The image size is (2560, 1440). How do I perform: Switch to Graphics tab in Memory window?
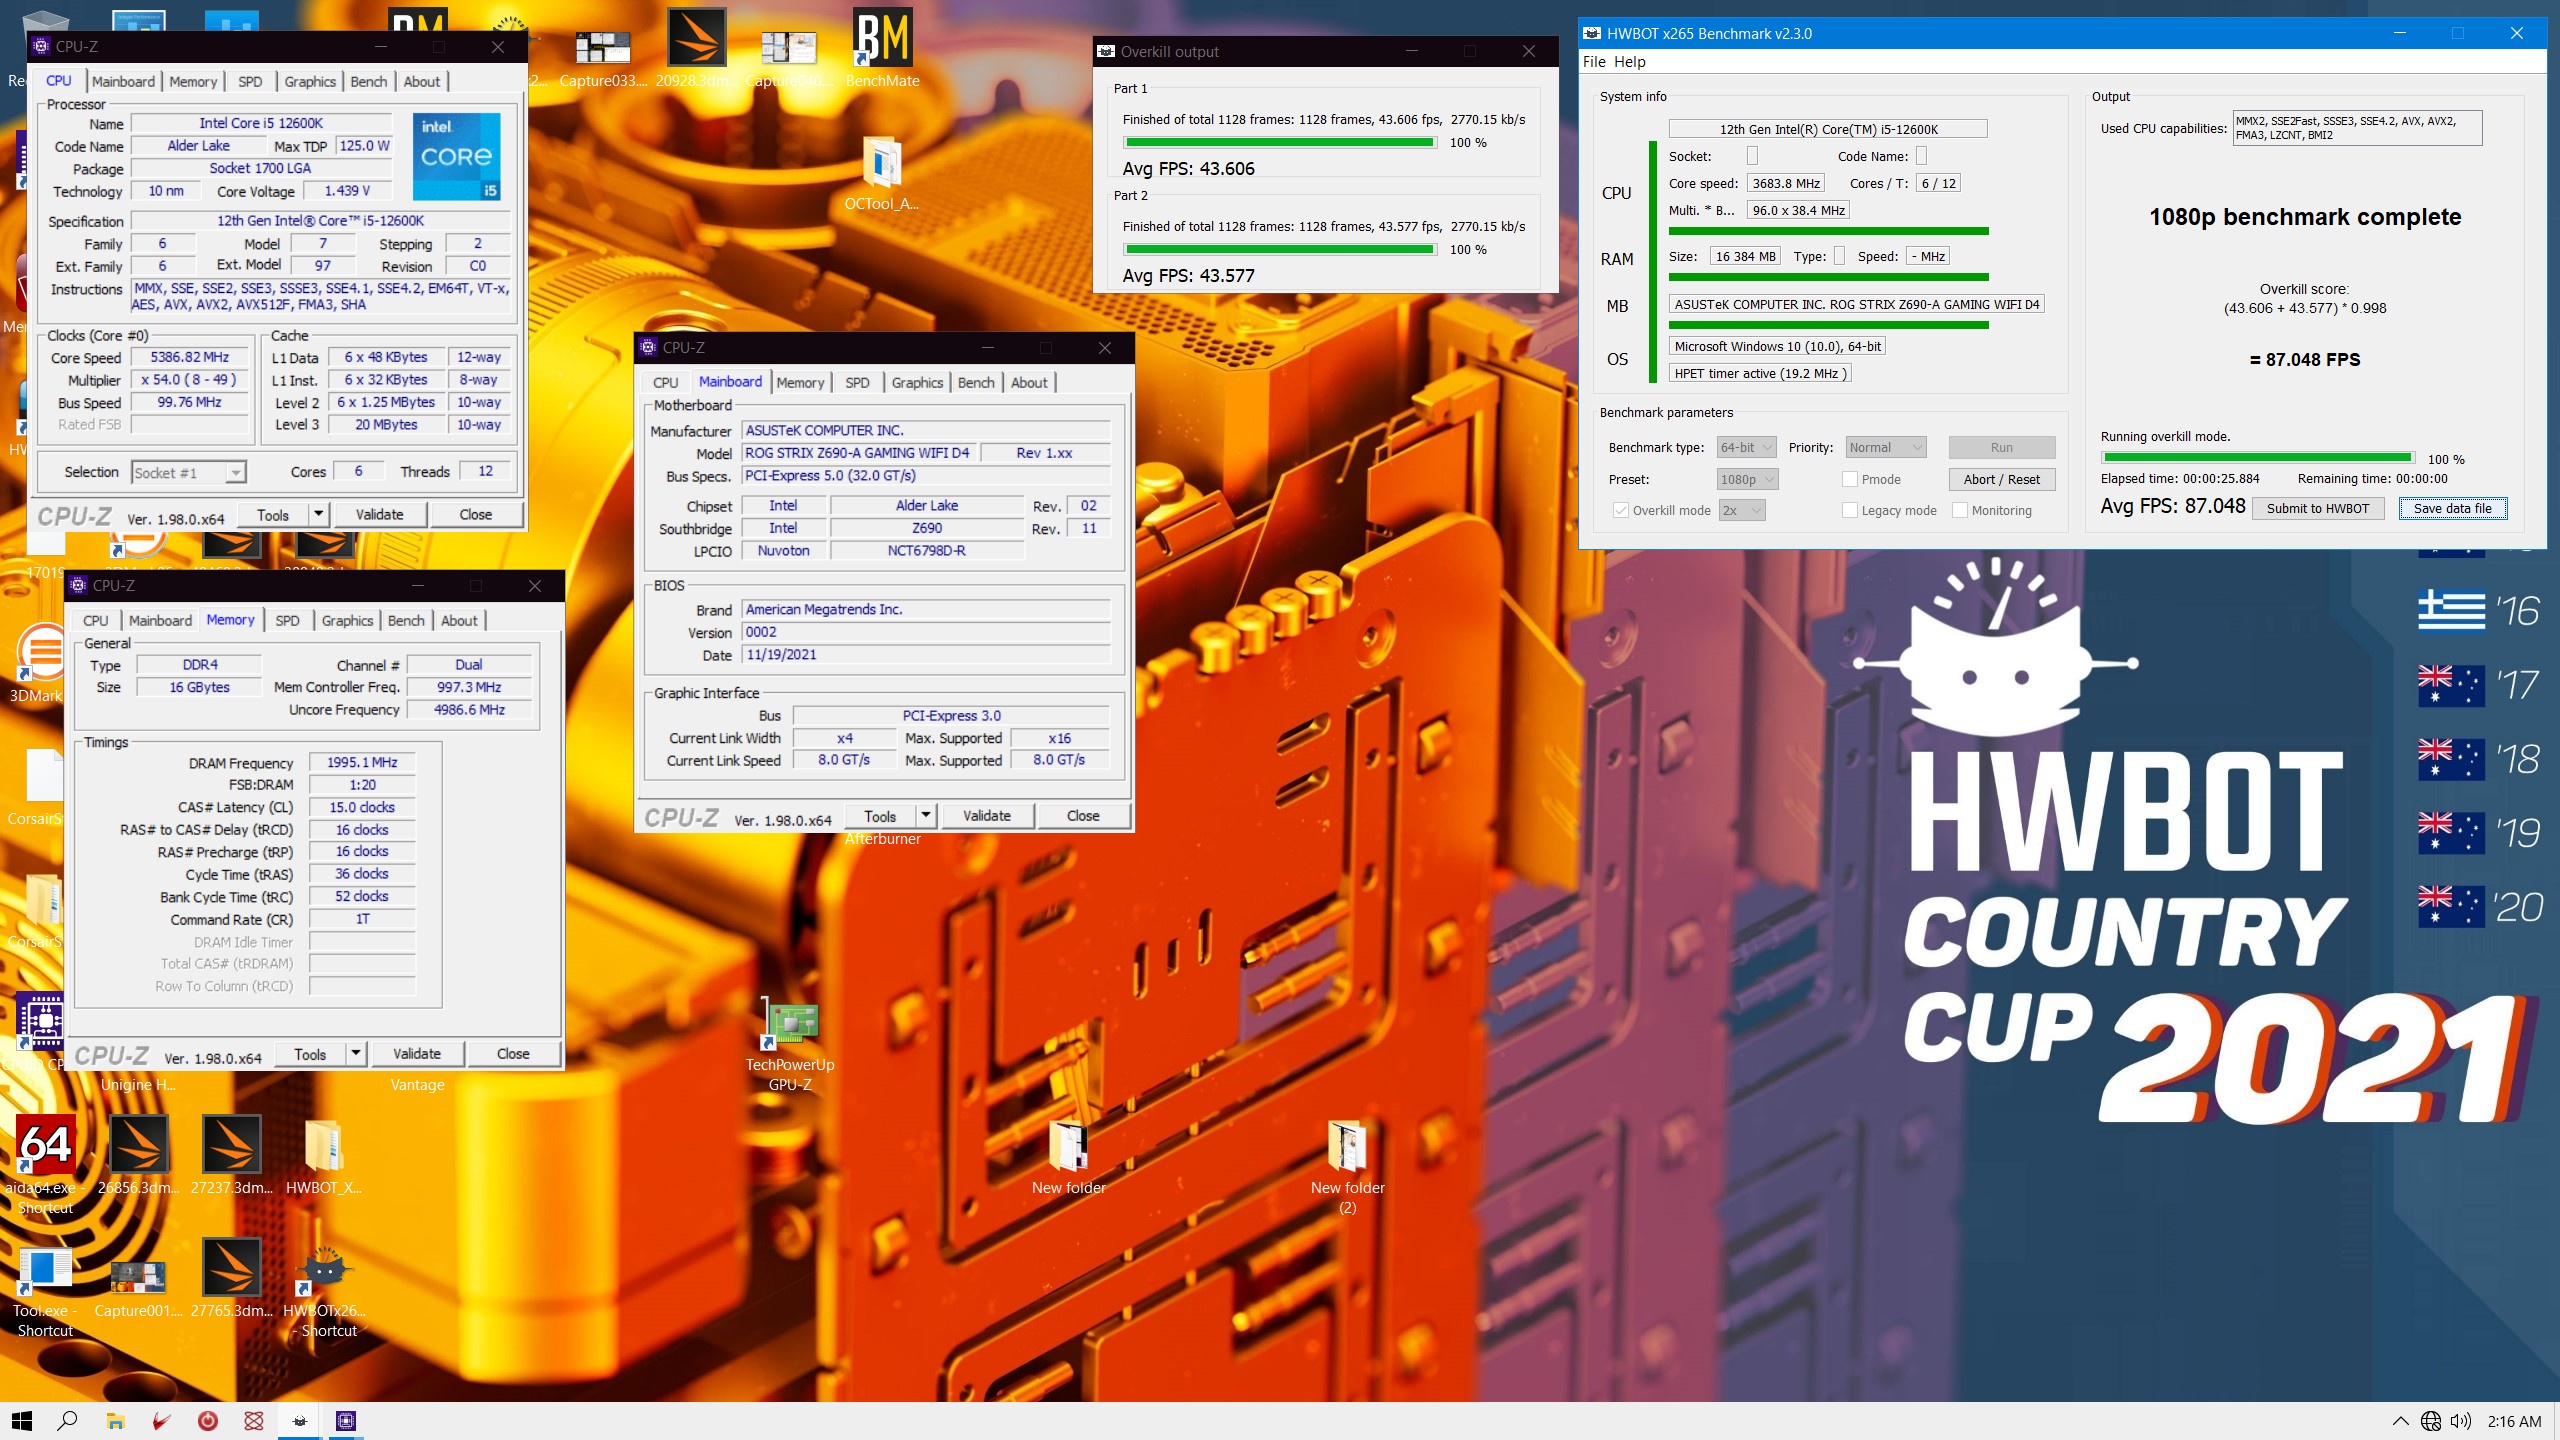[x=347, y=621]
